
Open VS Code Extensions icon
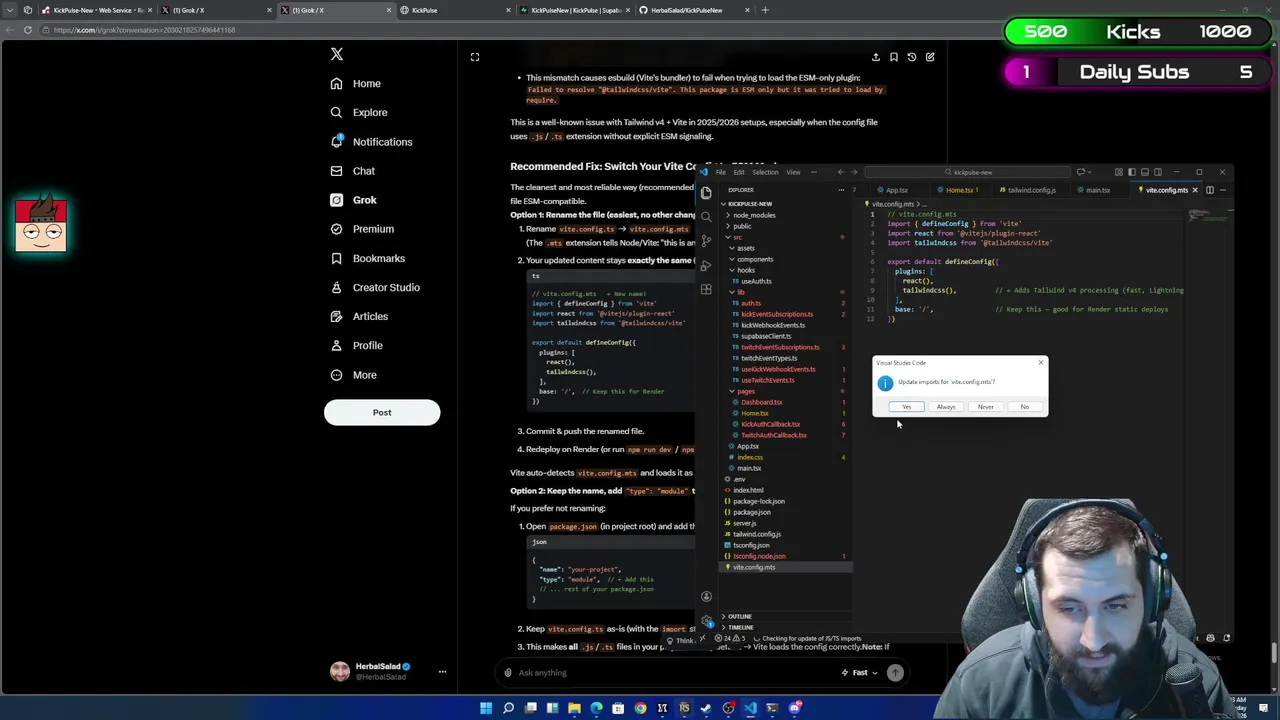coord(706,290)
